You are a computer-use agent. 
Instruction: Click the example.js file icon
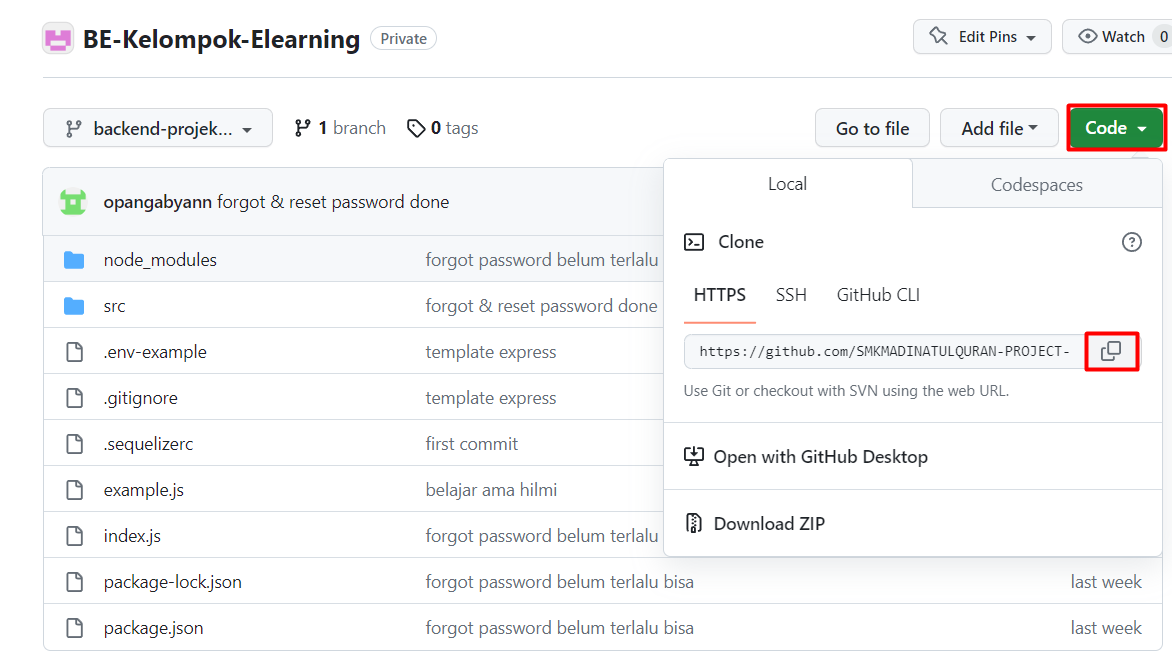(x=75, y=490)
